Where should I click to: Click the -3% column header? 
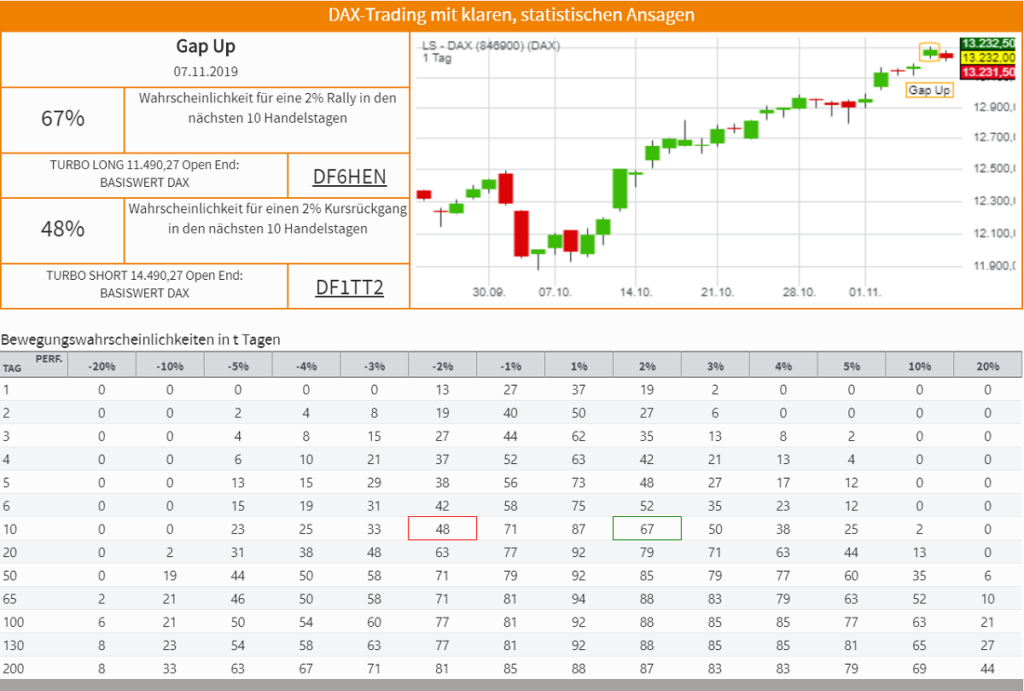(x=374, y=366)
